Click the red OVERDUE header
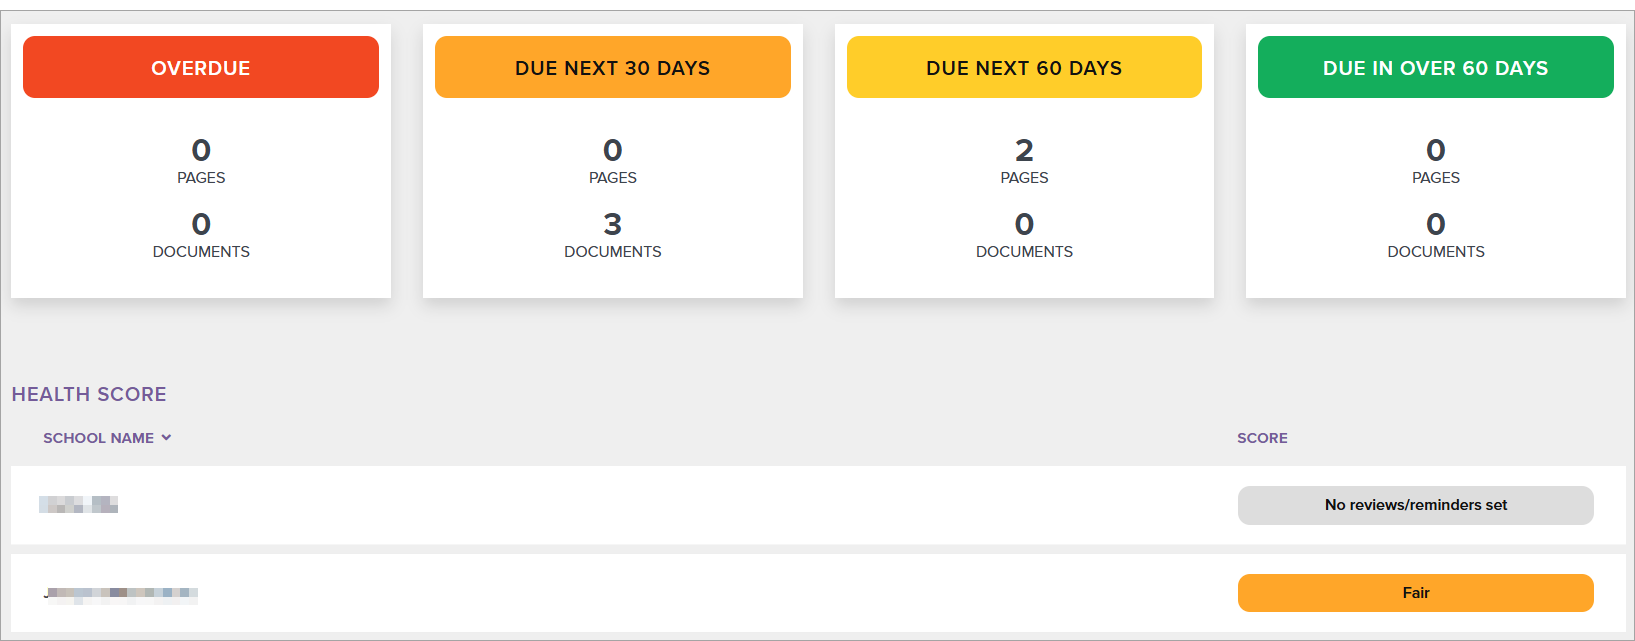This screenshot has height=641, width=1635. [201, 67]
